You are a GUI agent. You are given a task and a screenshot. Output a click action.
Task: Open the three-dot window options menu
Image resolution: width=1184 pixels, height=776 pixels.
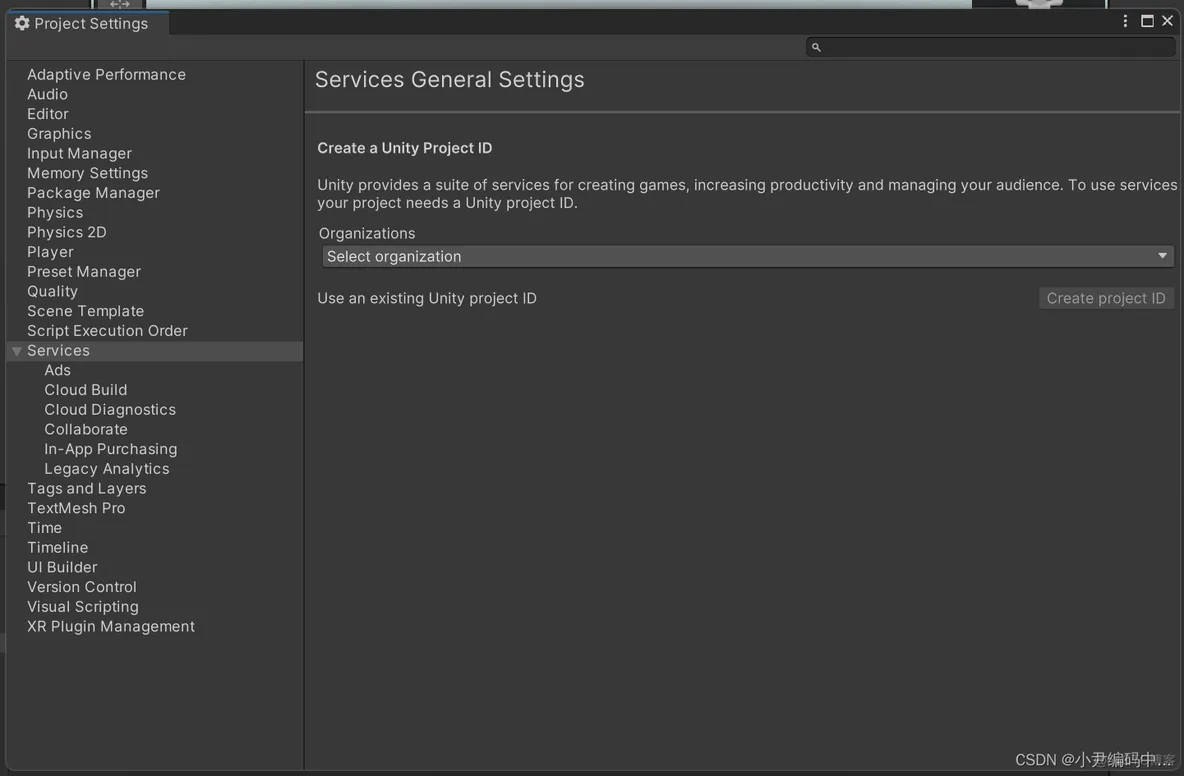[1125, 21]
